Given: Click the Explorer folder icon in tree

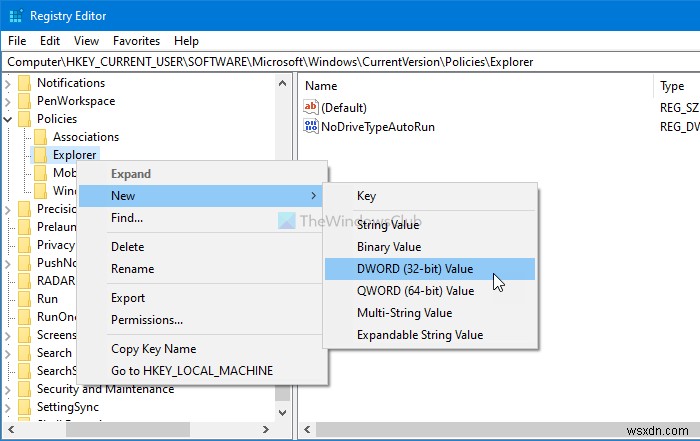Looking at the screenshot, I should tap(41, 155).
